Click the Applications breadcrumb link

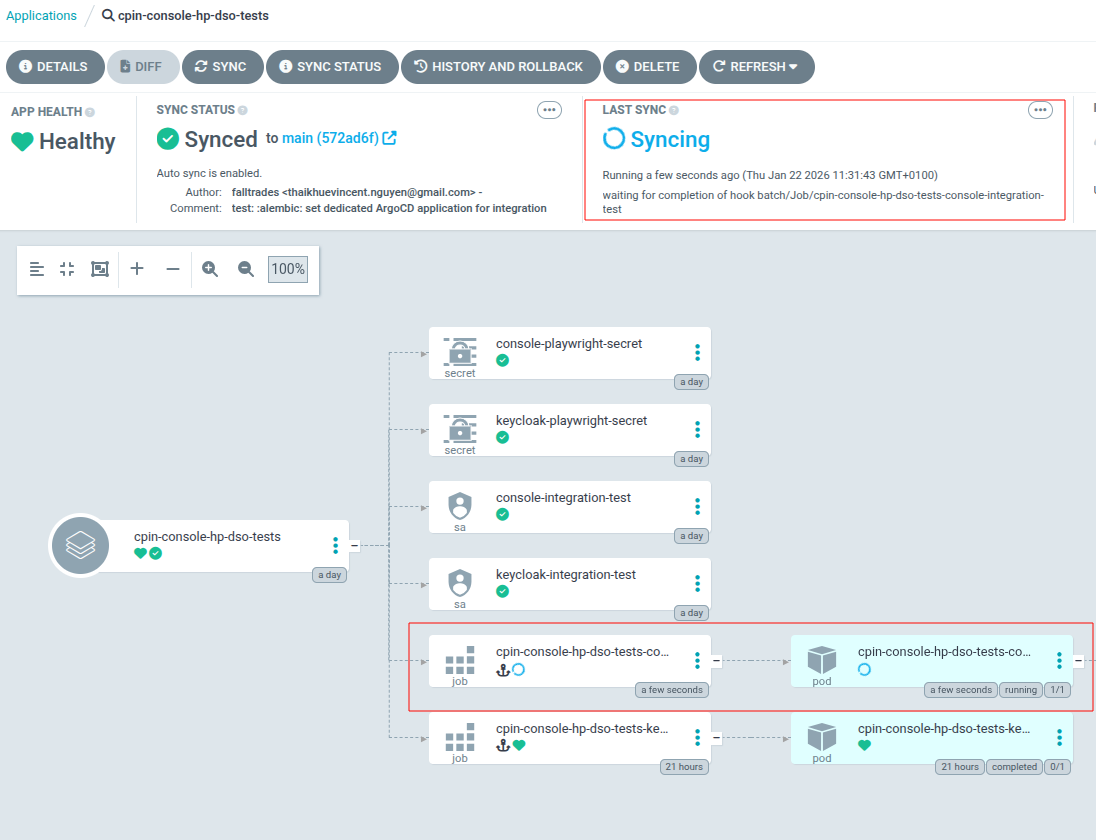pyautogui.click(x=41, y=16)
